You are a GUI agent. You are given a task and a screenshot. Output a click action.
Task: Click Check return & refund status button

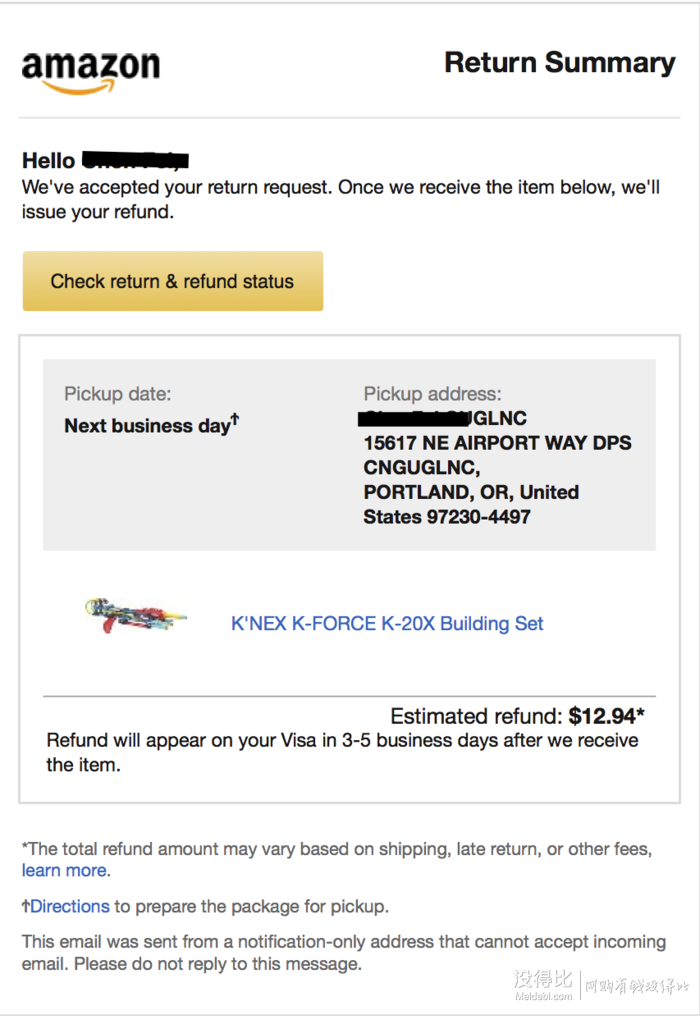click(173, 281)
